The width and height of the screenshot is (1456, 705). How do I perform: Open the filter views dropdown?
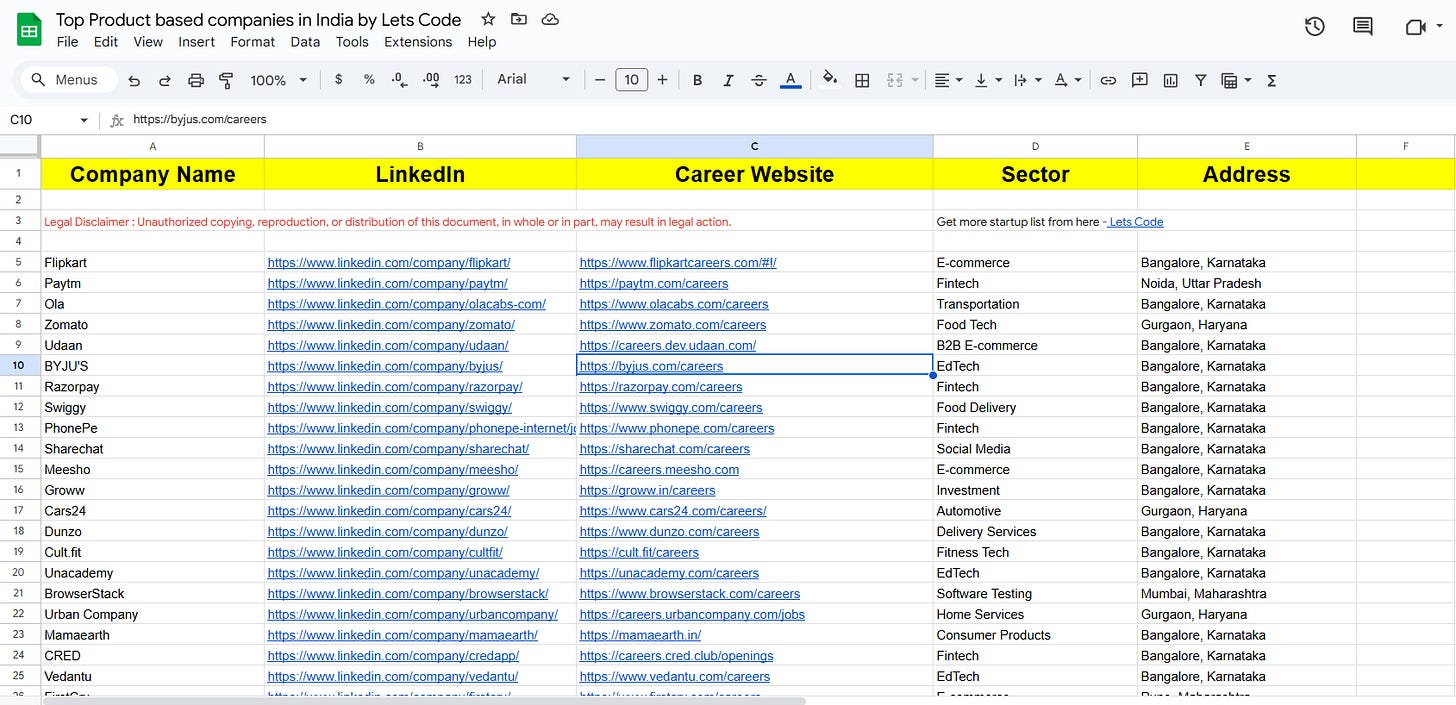pyautogui.click(x=1236, y=80)
